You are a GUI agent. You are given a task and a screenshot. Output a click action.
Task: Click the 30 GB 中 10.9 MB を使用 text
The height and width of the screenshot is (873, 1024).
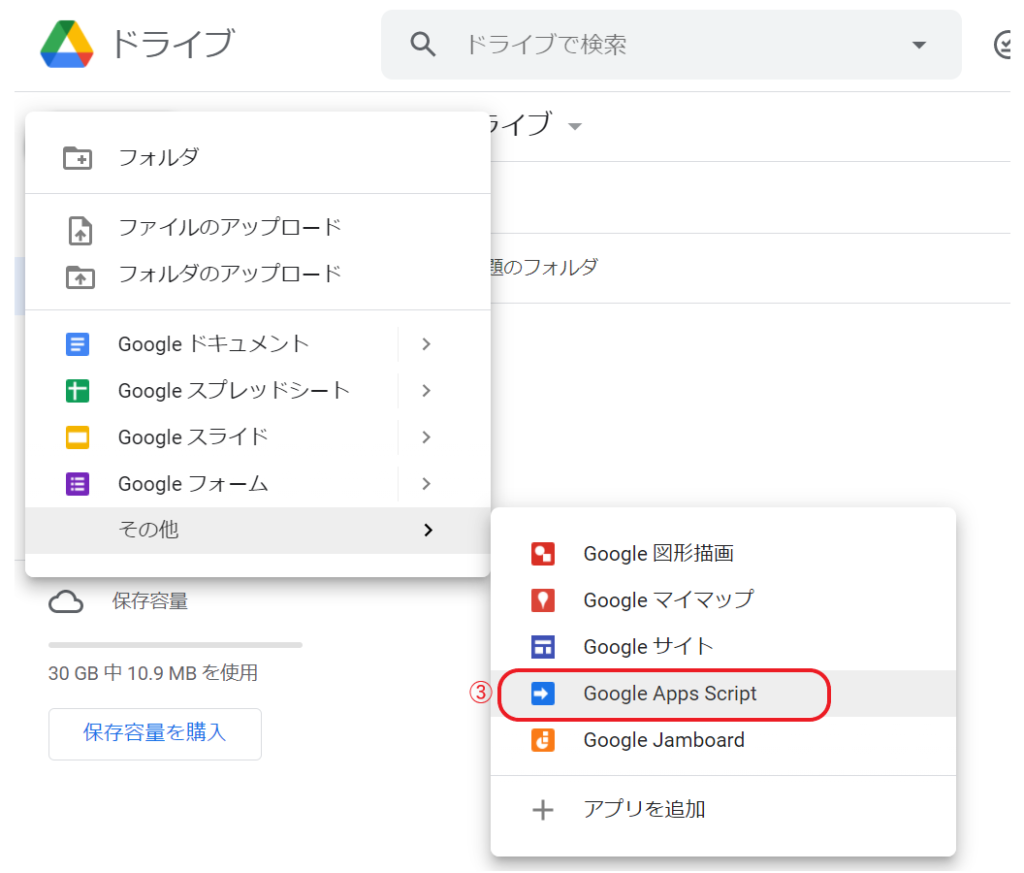click(x=153, y=673)
